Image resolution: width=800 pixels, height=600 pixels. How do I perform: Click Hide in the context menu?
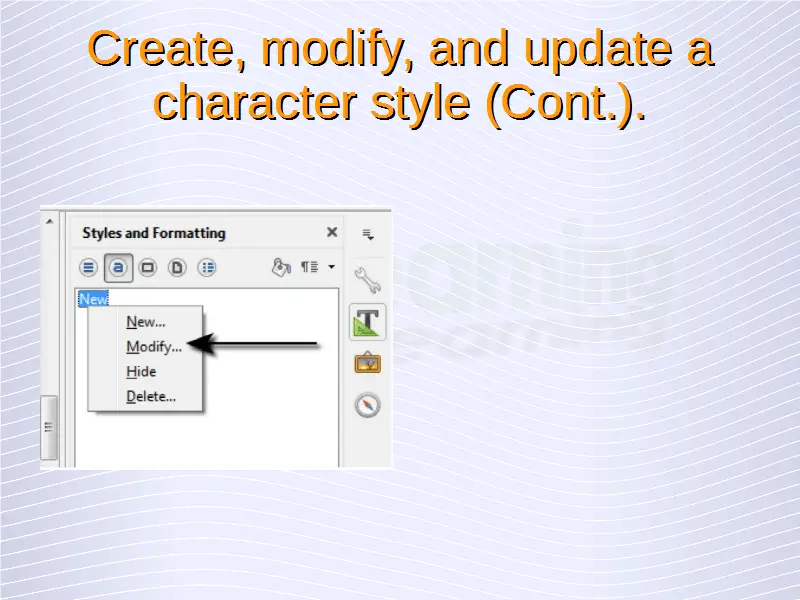pyautogui.click(x=141, y=371)
